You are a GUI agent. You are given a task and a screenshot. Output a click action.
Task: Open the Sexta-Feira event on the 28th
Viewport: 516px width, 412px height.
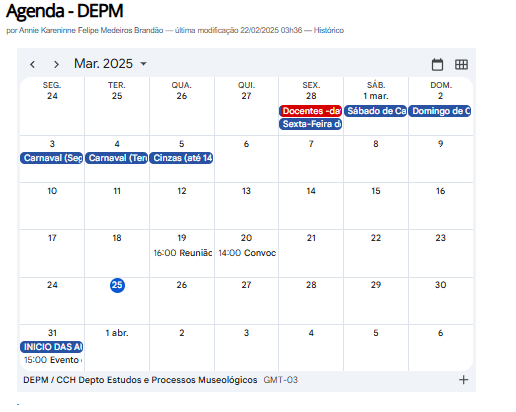pyautogui.click(x=310, y=124)
